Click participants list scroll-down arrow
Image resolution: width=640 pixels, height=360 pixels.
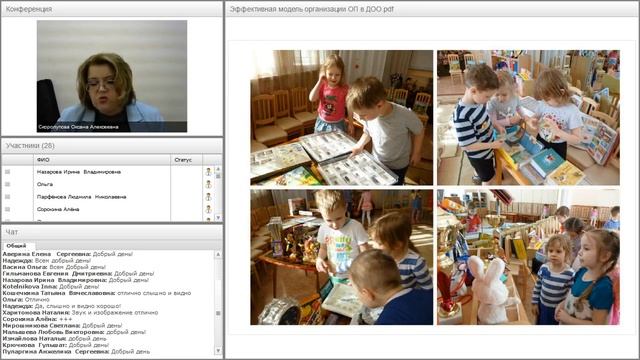[x=218, y=218]
